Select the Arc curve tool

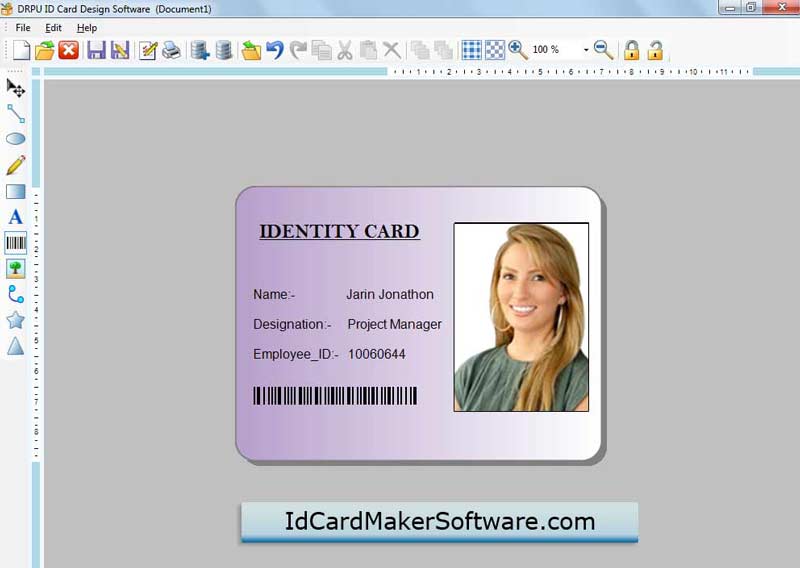(16, 294)
